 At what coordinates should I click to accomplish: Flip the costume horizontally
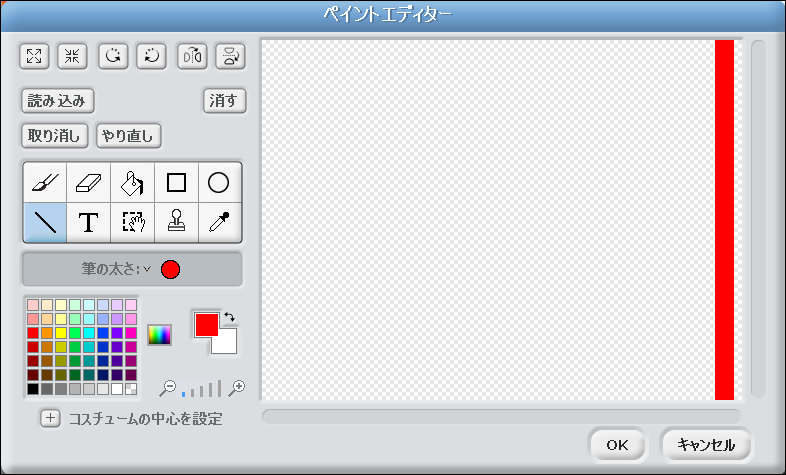[x=192, y=56]
